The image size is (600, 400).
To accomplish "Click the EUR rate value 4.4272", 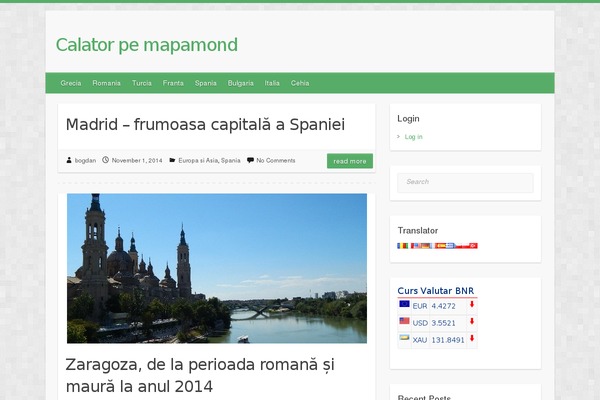I will pyautogui.click(x=443, y=306).
